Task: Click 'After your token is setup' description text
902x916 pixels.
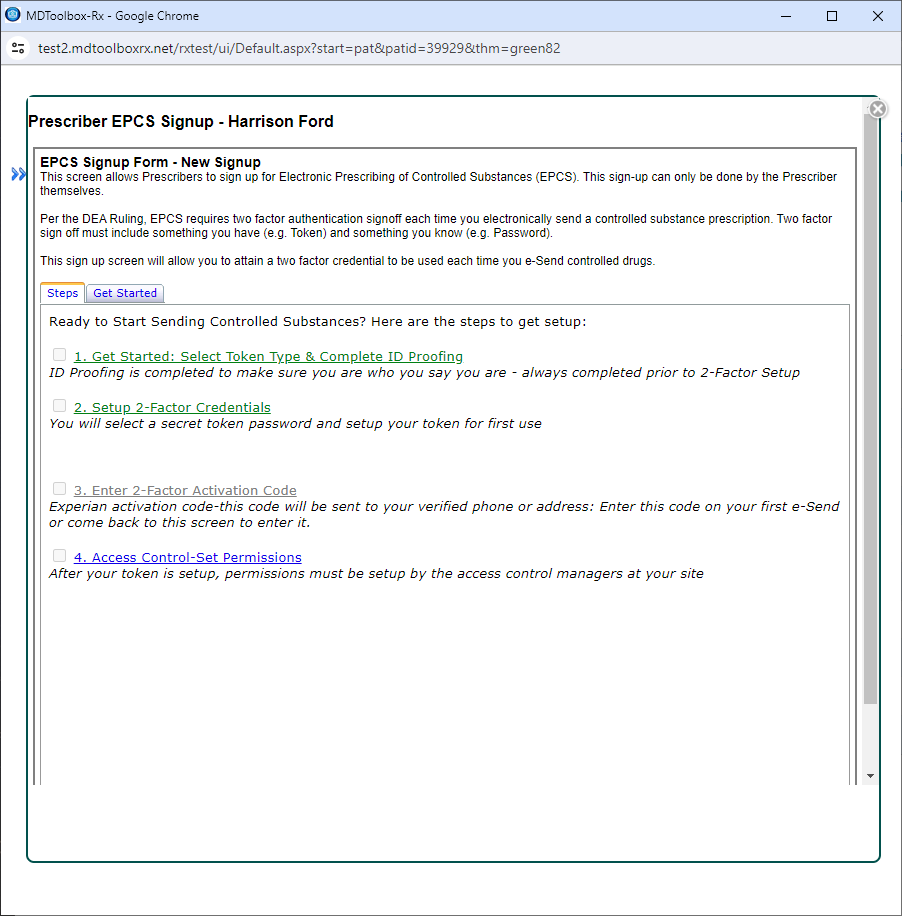Action: [376, 574]
